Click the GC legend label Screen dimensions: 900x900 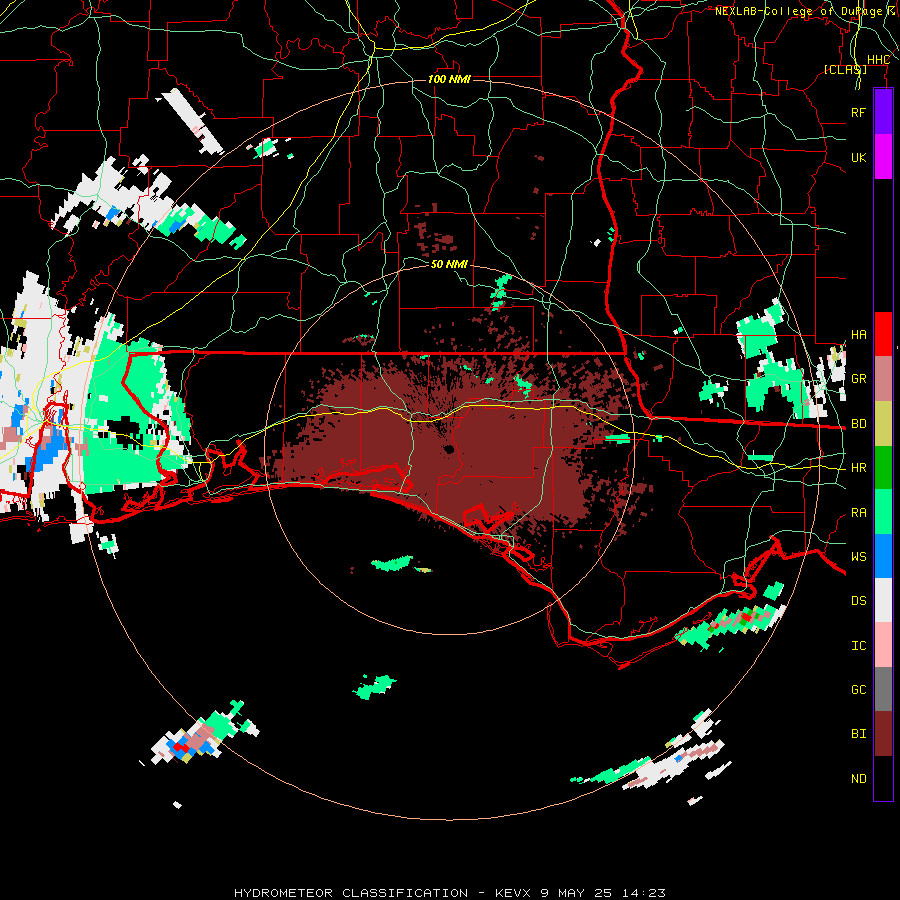[858, 690]
